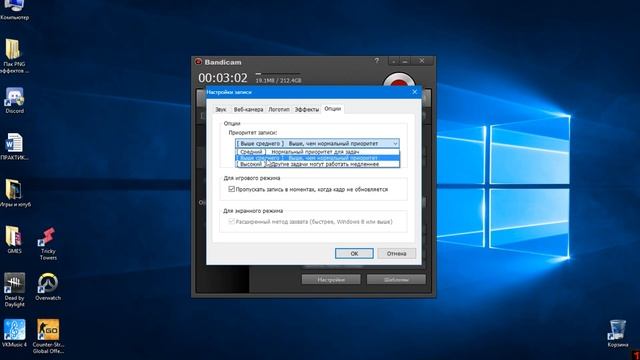
Task: Confirm settings with OK button
Action: pyautogui.click(x=354, y=253)
